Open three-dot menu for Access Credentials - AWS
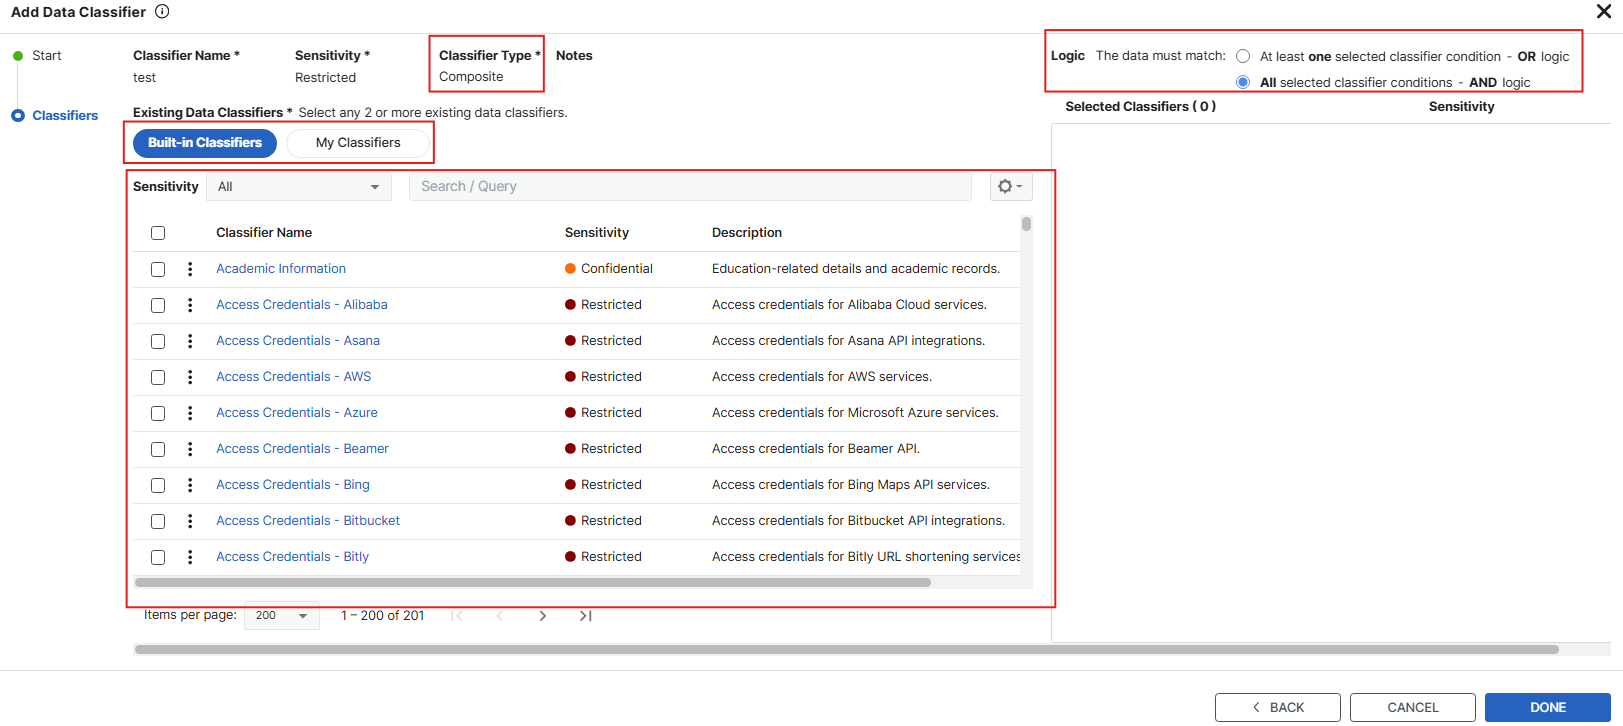Image resolution: width=1623 pixels, height=726 pixels. pos(190,377)
